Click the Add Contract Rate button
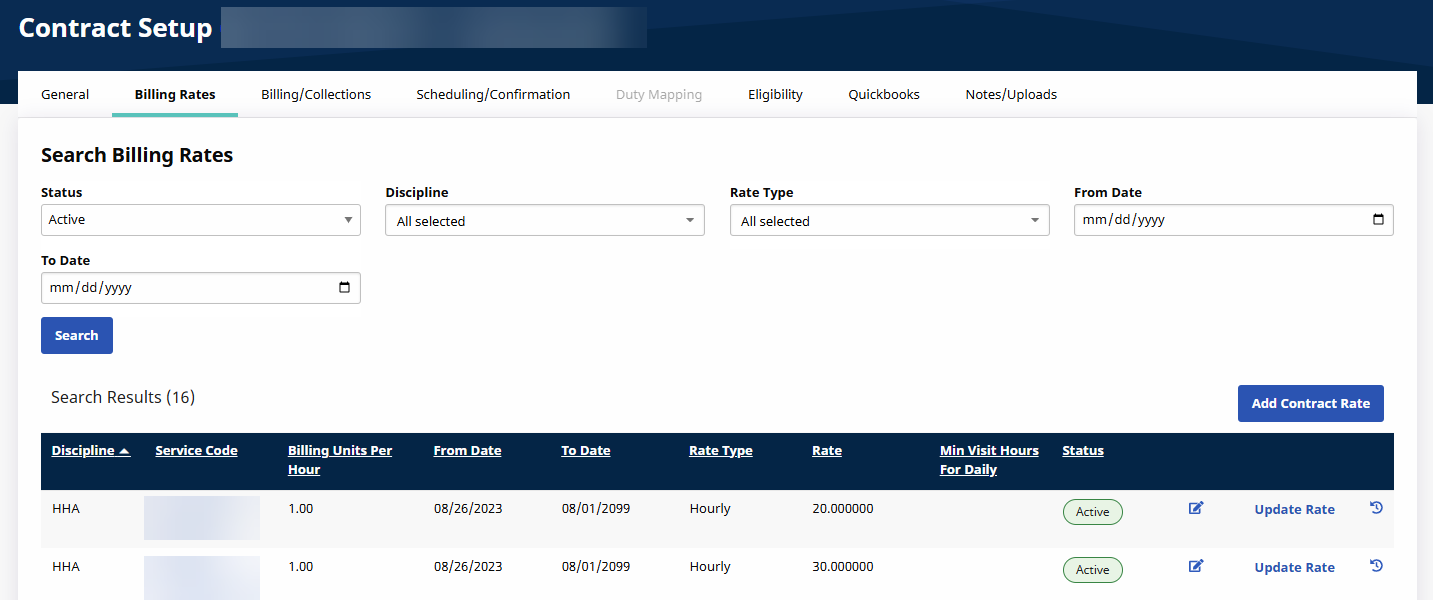The height and width of the screenshot is (600, 1433). coord(1310,403)
